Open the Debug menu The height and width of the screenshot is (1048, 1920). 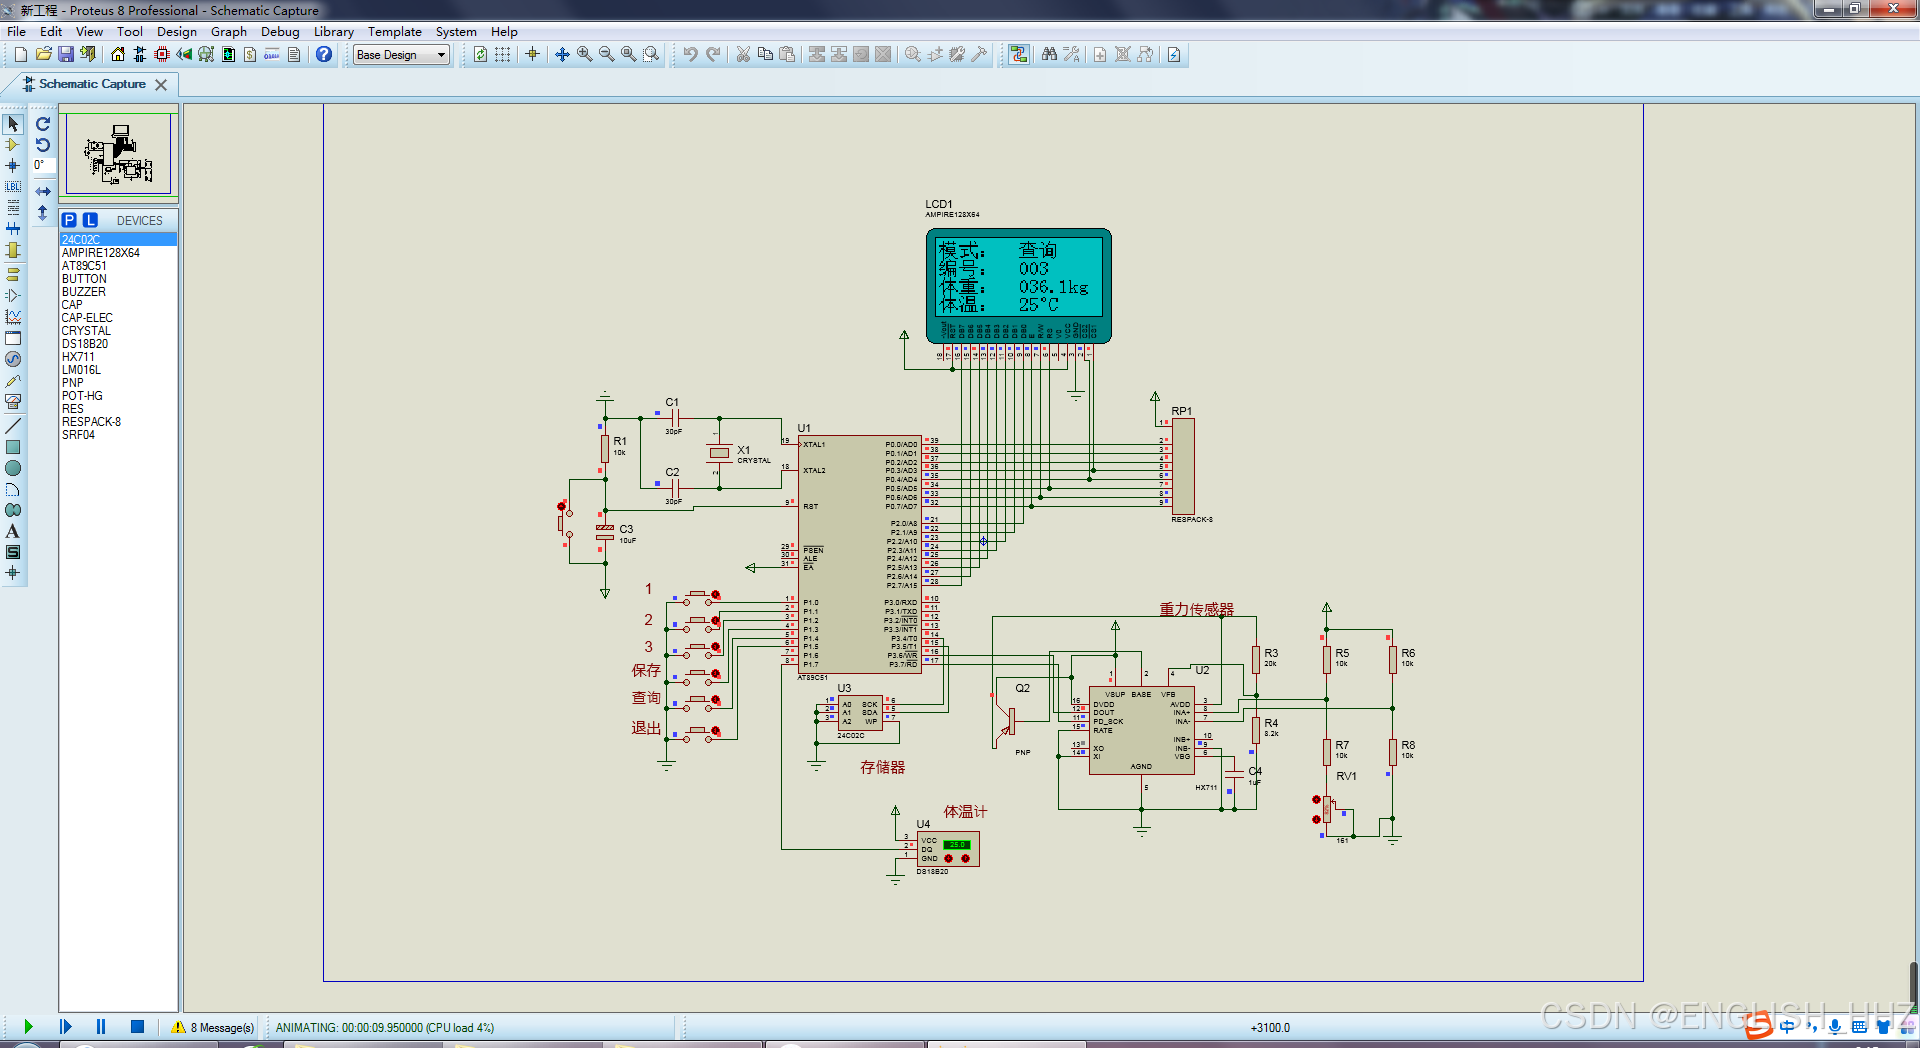[280, 32]
